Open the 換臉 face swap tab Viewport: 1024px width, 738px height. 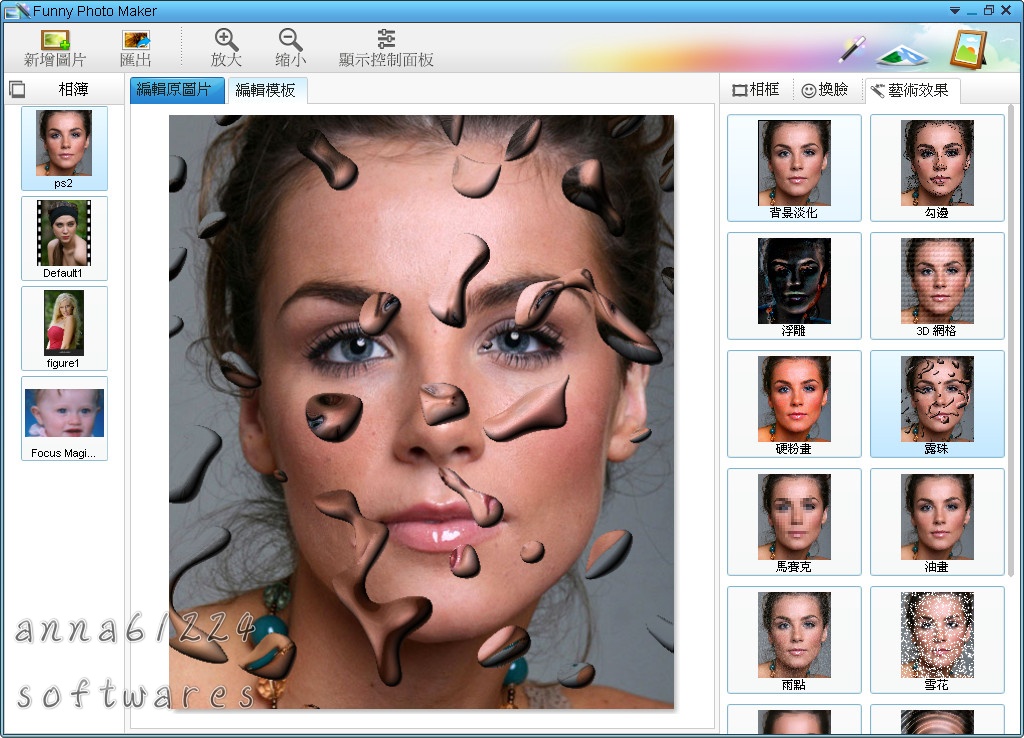[x=825, y=89]
